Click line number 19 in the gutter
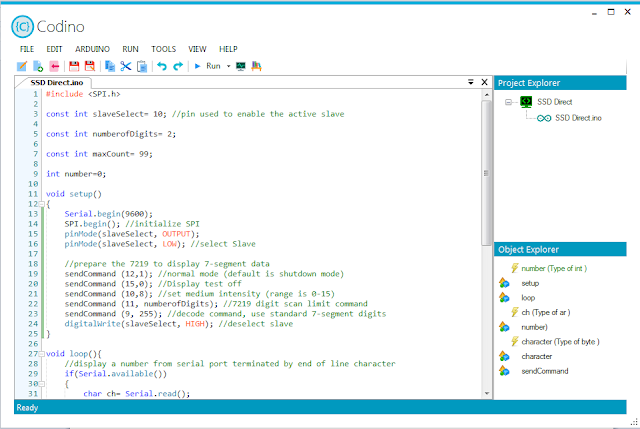Screen dimensions: 640x429 point(33,274)
